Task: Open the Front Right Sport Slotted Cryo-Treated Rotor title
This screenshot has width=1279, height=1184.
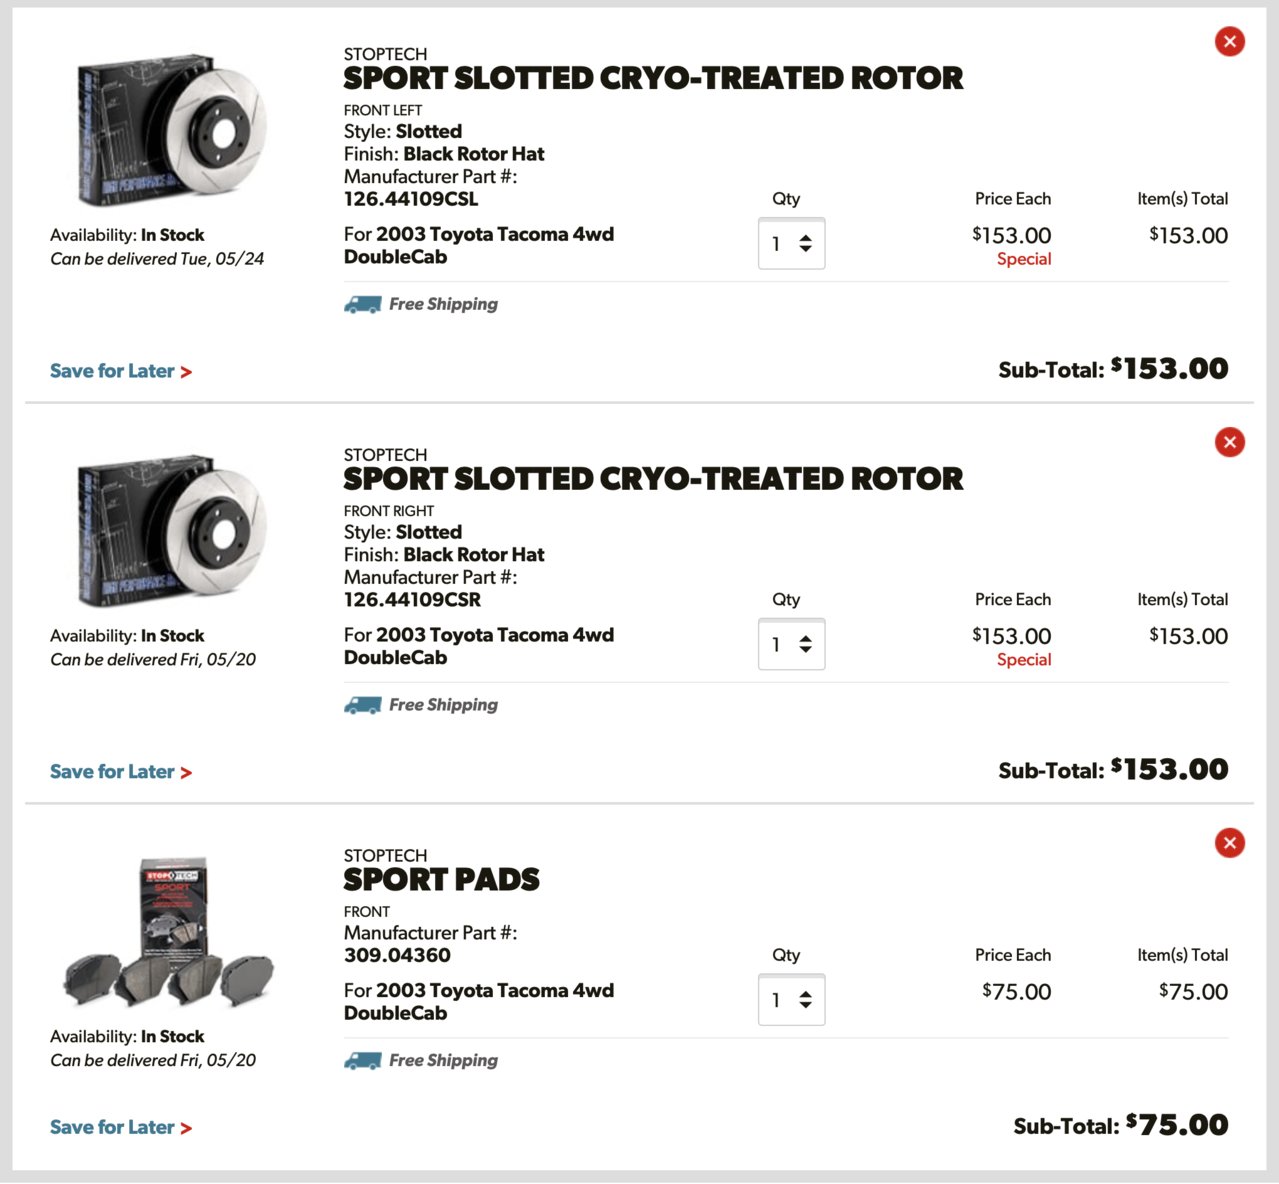Action: pos(653,479)
